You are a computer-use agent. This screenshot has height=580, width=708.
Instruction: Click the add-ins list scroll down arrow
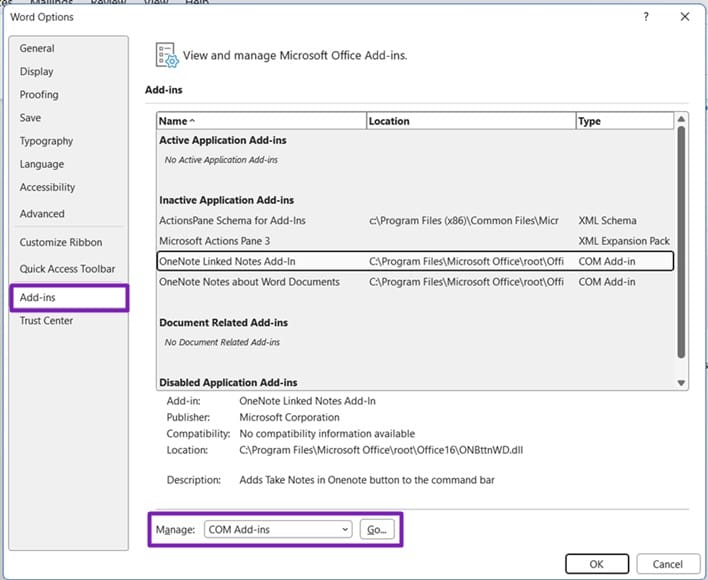pyautogui.click(x=681, y=383)
